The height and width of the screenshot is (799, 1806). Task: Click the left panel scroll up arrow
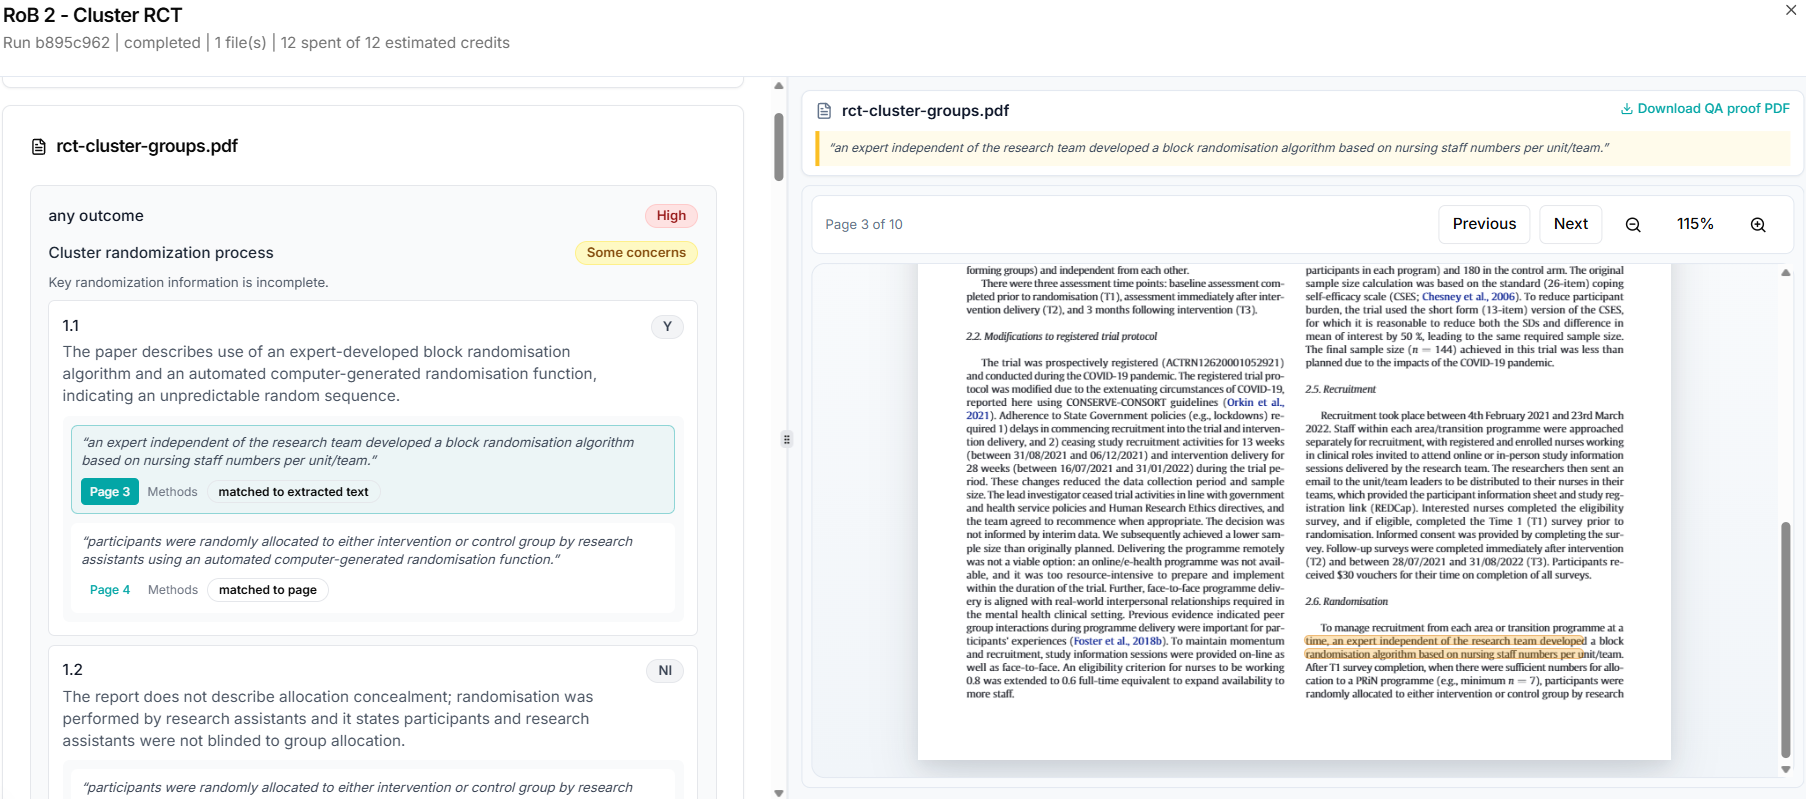click(x=779, y=86)
